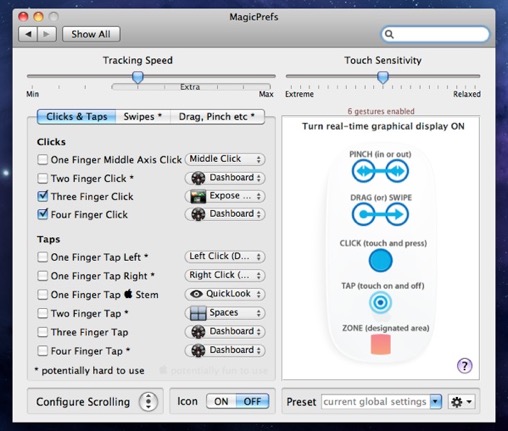This screenshot has width=508, height=431.
Task: Enable Two Finger Click checkbox
Action: [42, 178]
